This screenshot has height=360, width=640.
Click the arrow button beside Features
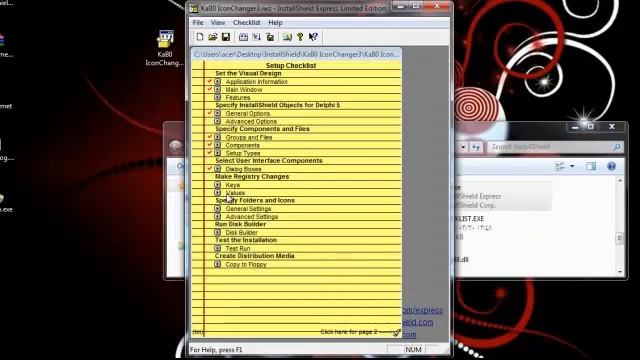pyautogui.click(x=218, y=98)
